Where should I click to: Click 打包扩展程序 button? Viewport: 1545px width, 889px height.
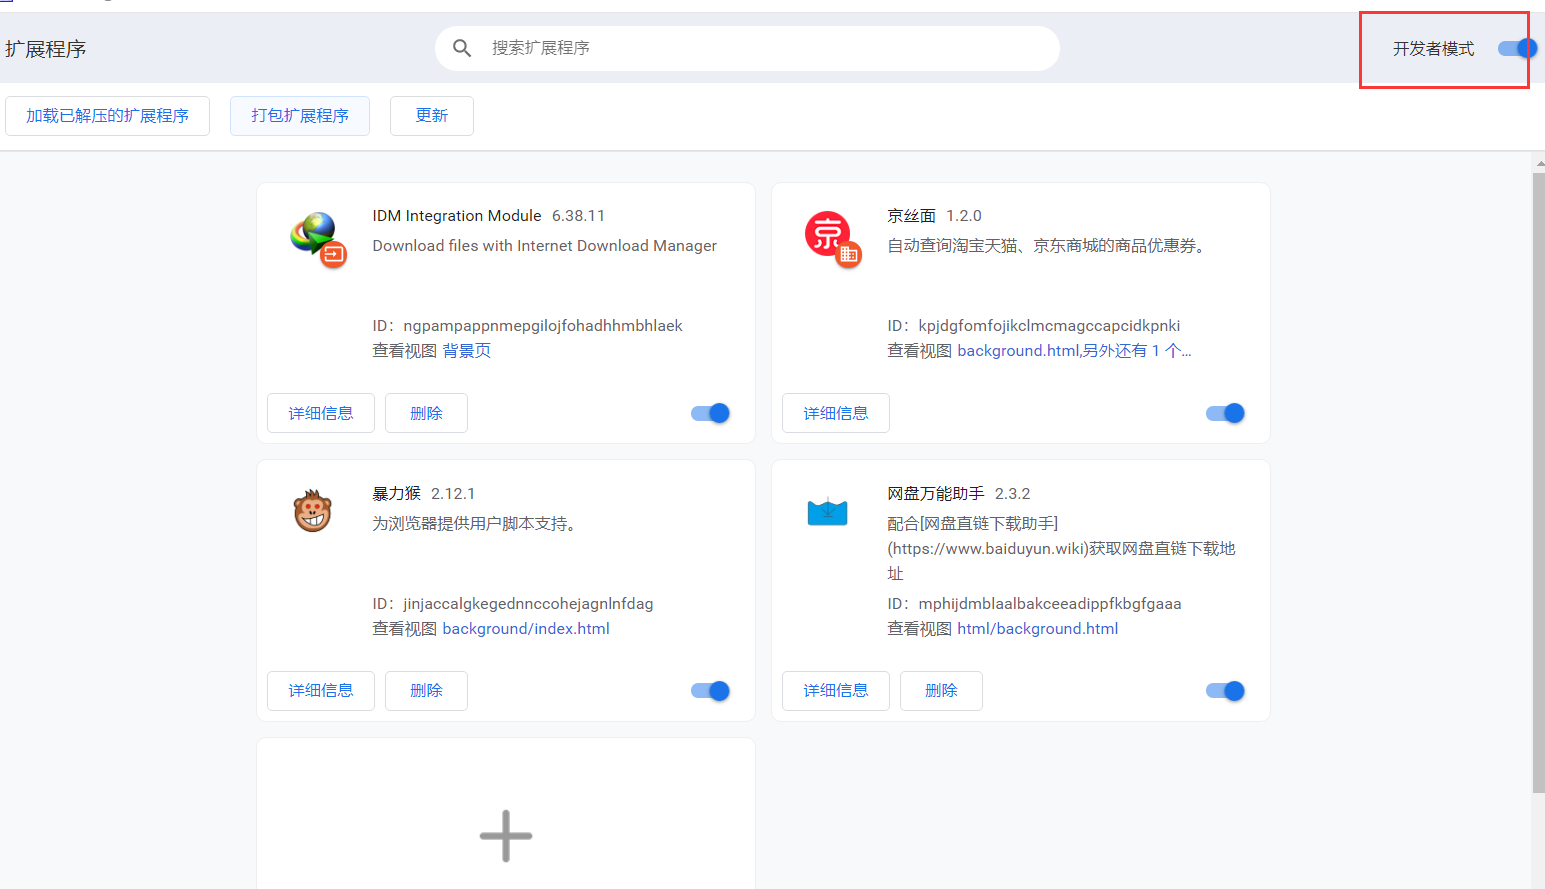pos(300,116)
